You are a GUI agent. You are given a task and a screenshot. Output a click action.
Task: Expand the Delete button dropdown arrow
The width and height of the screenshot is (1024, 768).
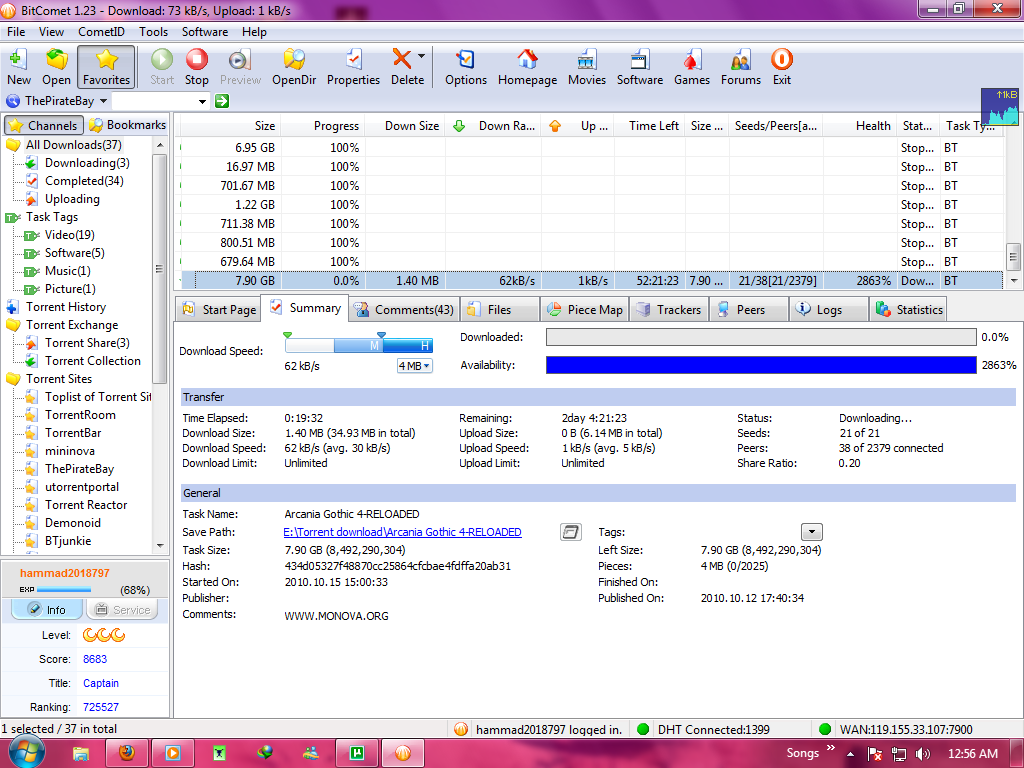pyautogui.click(x=422, y=57)
